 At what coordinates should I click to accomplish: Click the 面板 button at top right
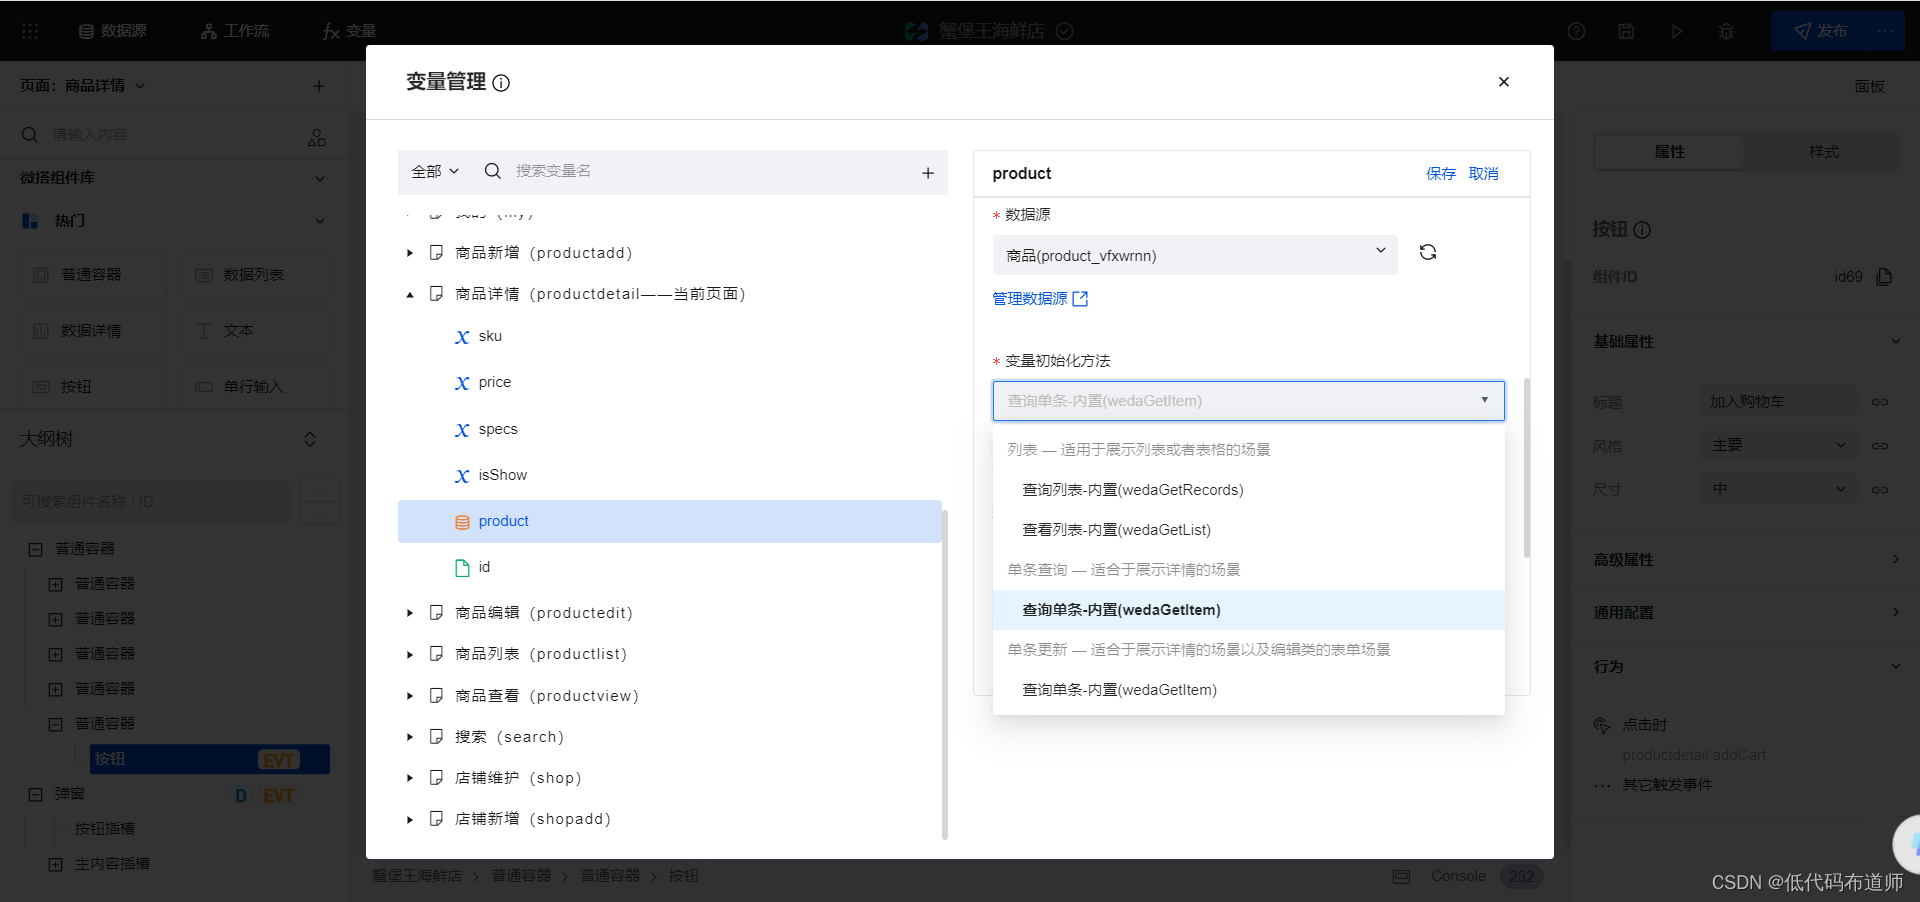tap(1869, 87)
